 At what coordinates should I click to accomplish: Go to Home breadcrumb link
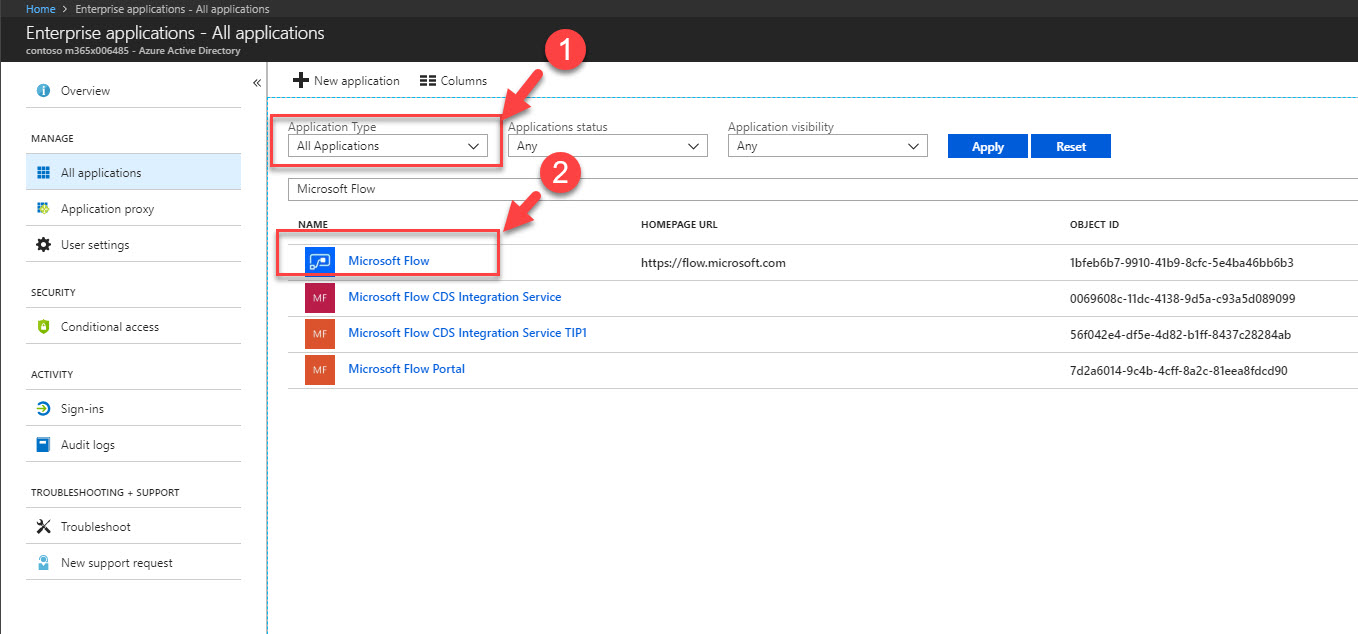(41, 9)
